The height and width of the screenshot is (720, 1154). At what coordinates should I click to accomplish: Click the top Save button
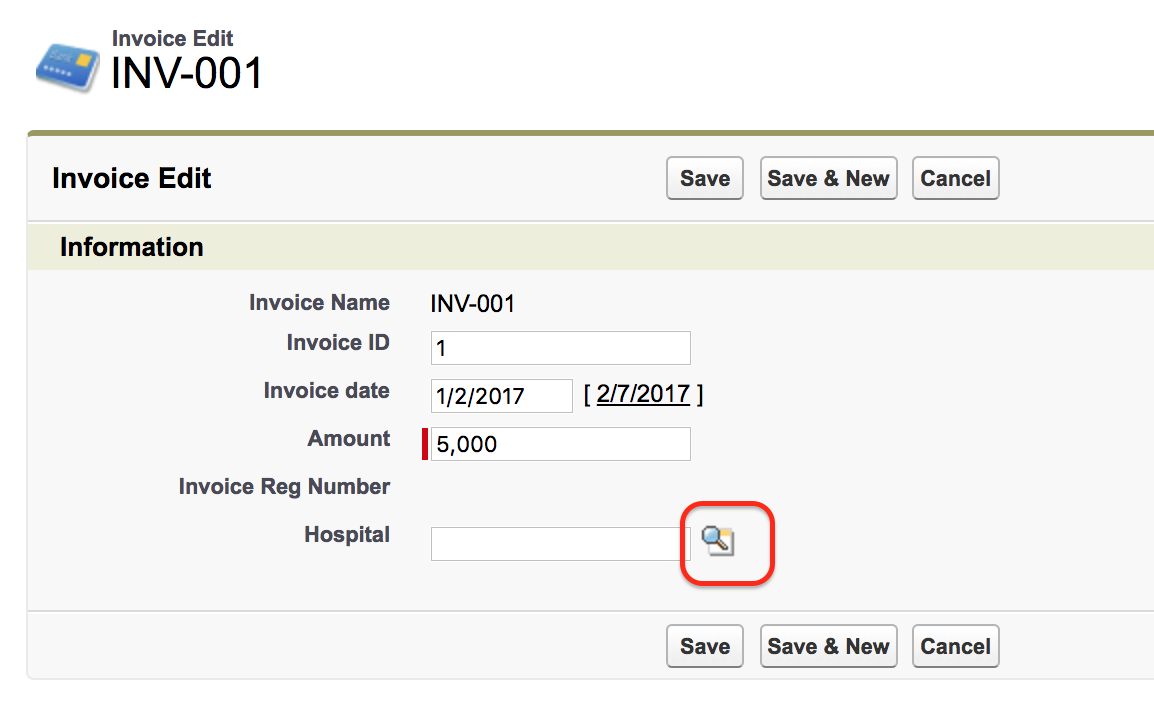pos(704,178)
